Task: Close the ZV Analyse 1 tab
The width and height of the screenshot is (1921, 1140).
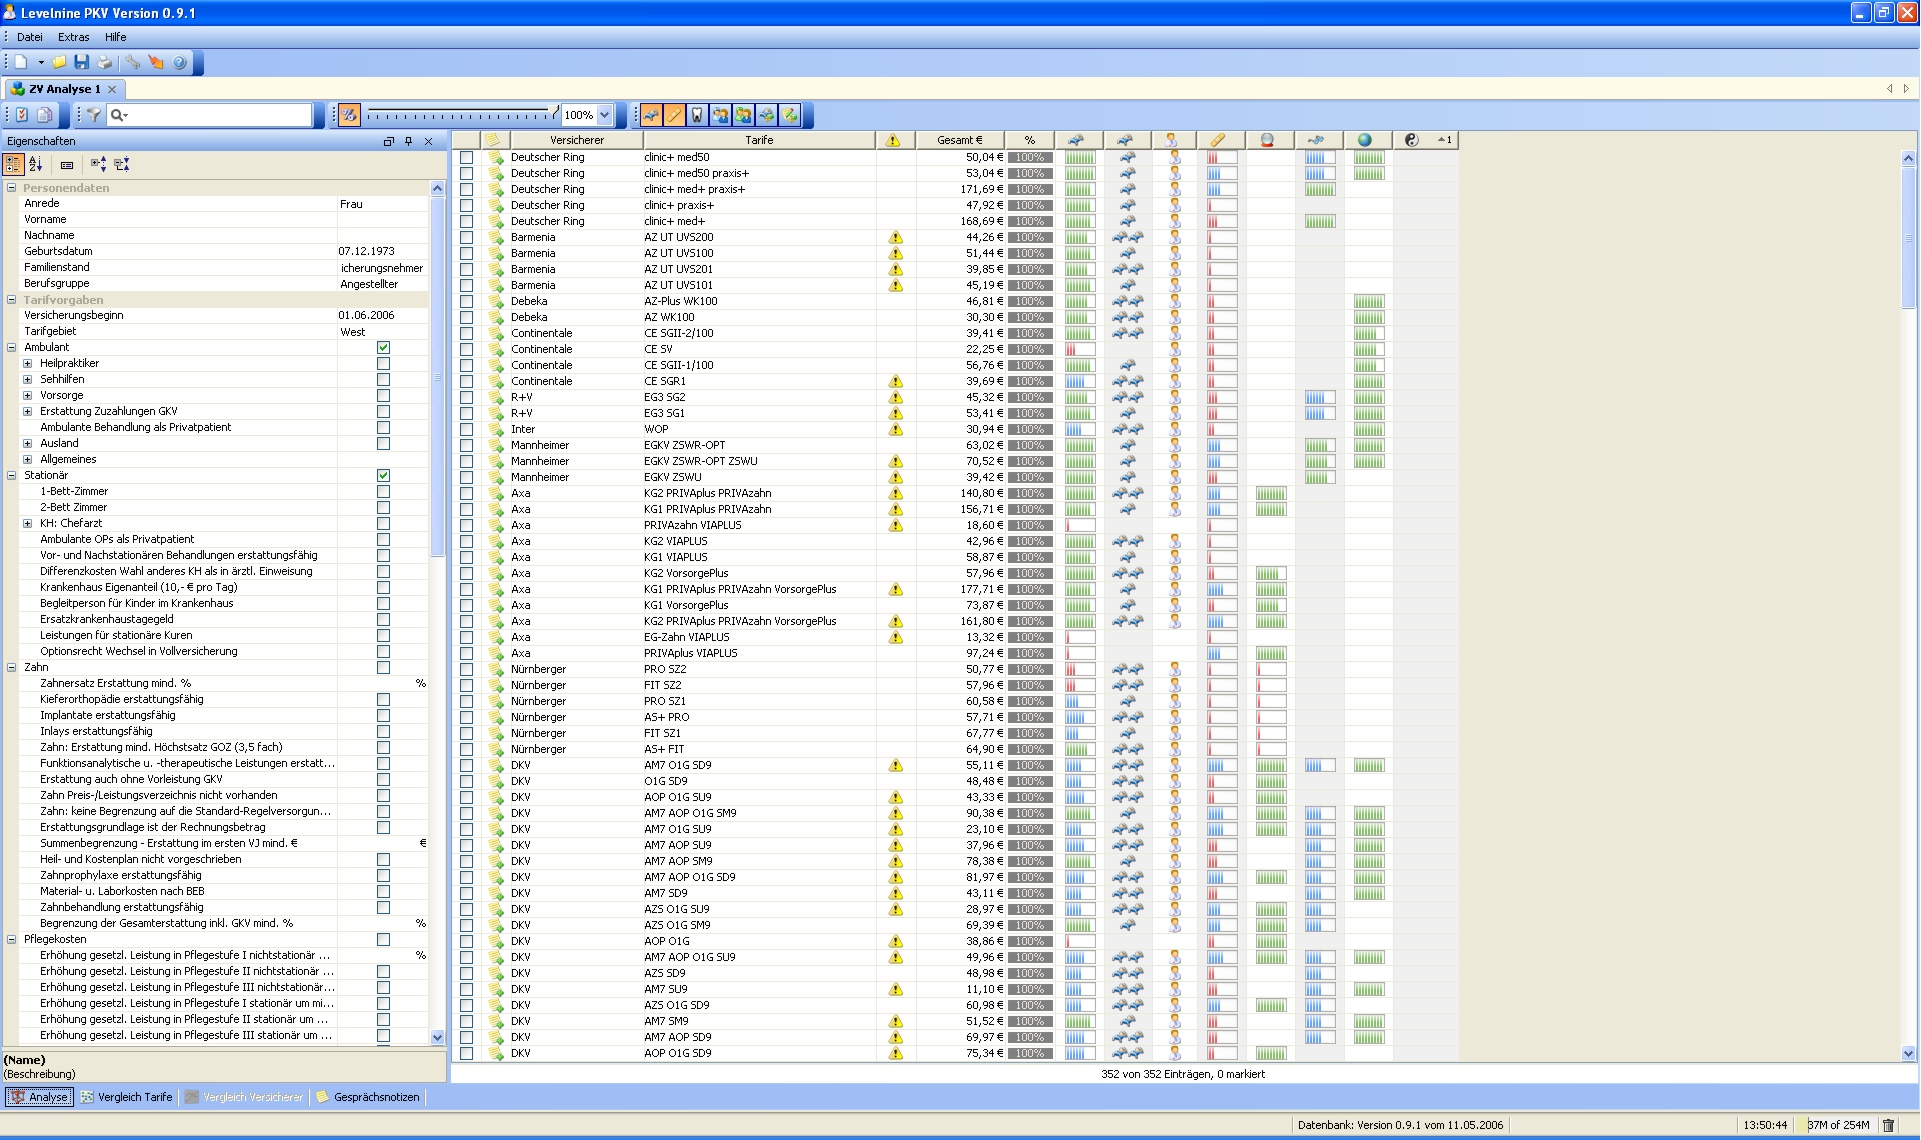Action: pos(112,89)
